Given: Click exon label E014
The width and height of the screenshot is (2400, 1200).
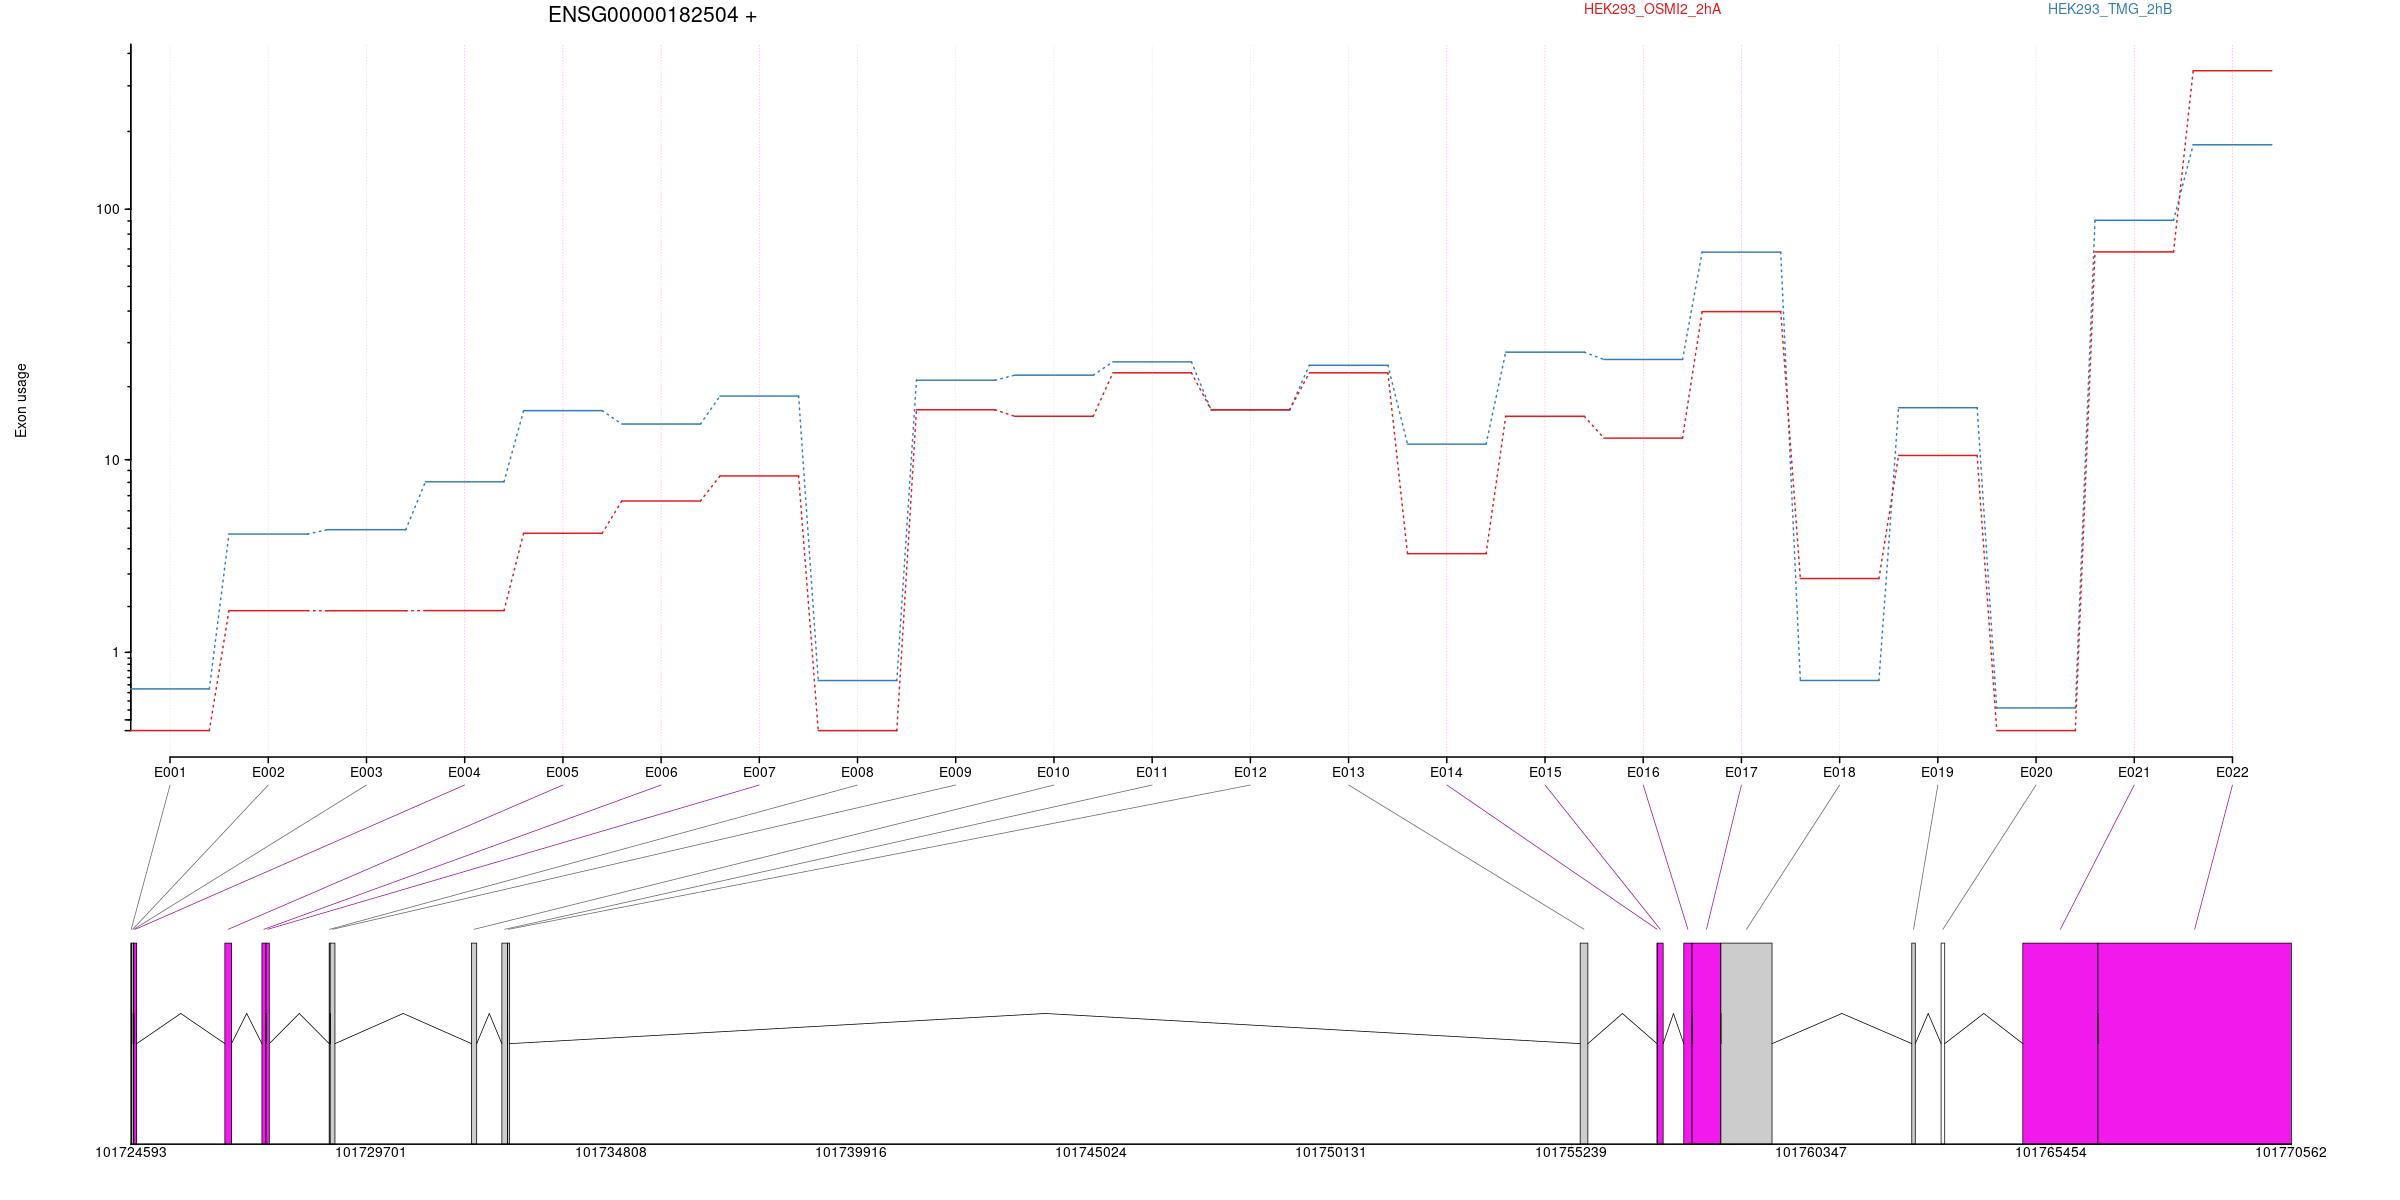Looking at the screenshot, I should 1446,772.
